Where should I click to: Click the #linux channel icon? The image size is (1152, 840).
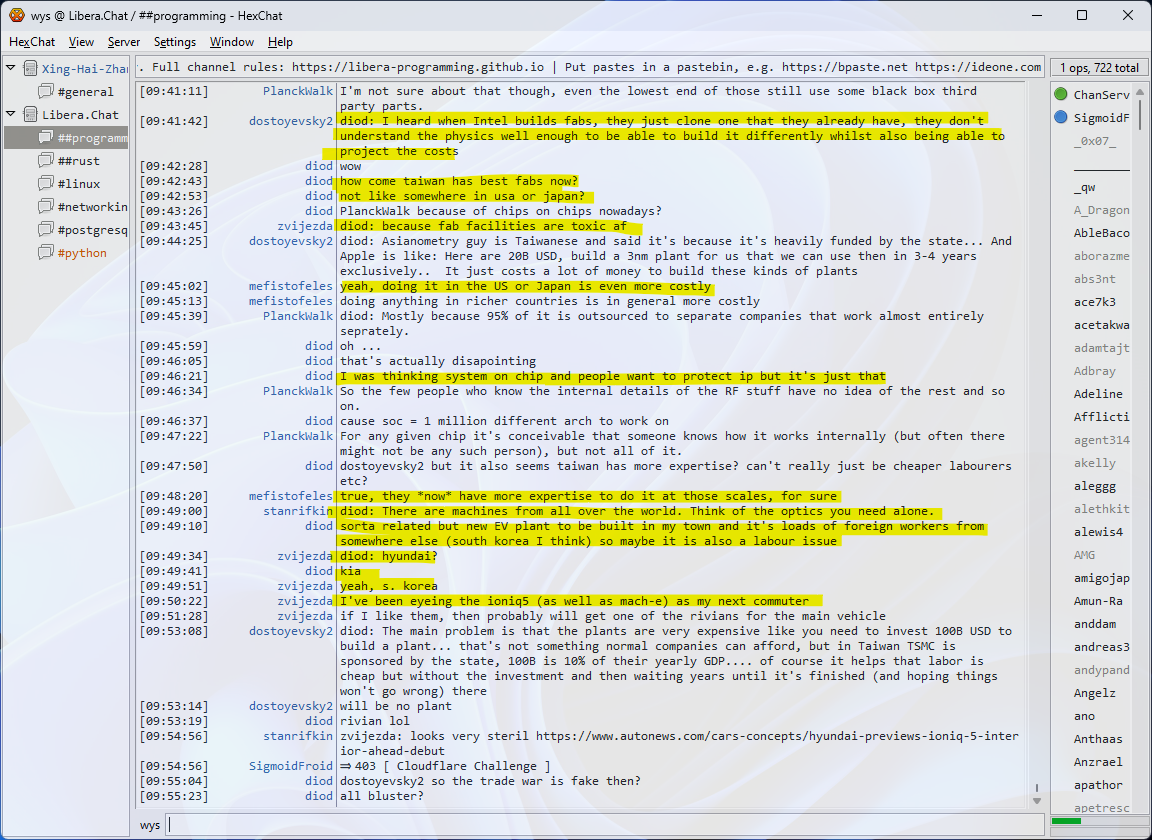46,184
